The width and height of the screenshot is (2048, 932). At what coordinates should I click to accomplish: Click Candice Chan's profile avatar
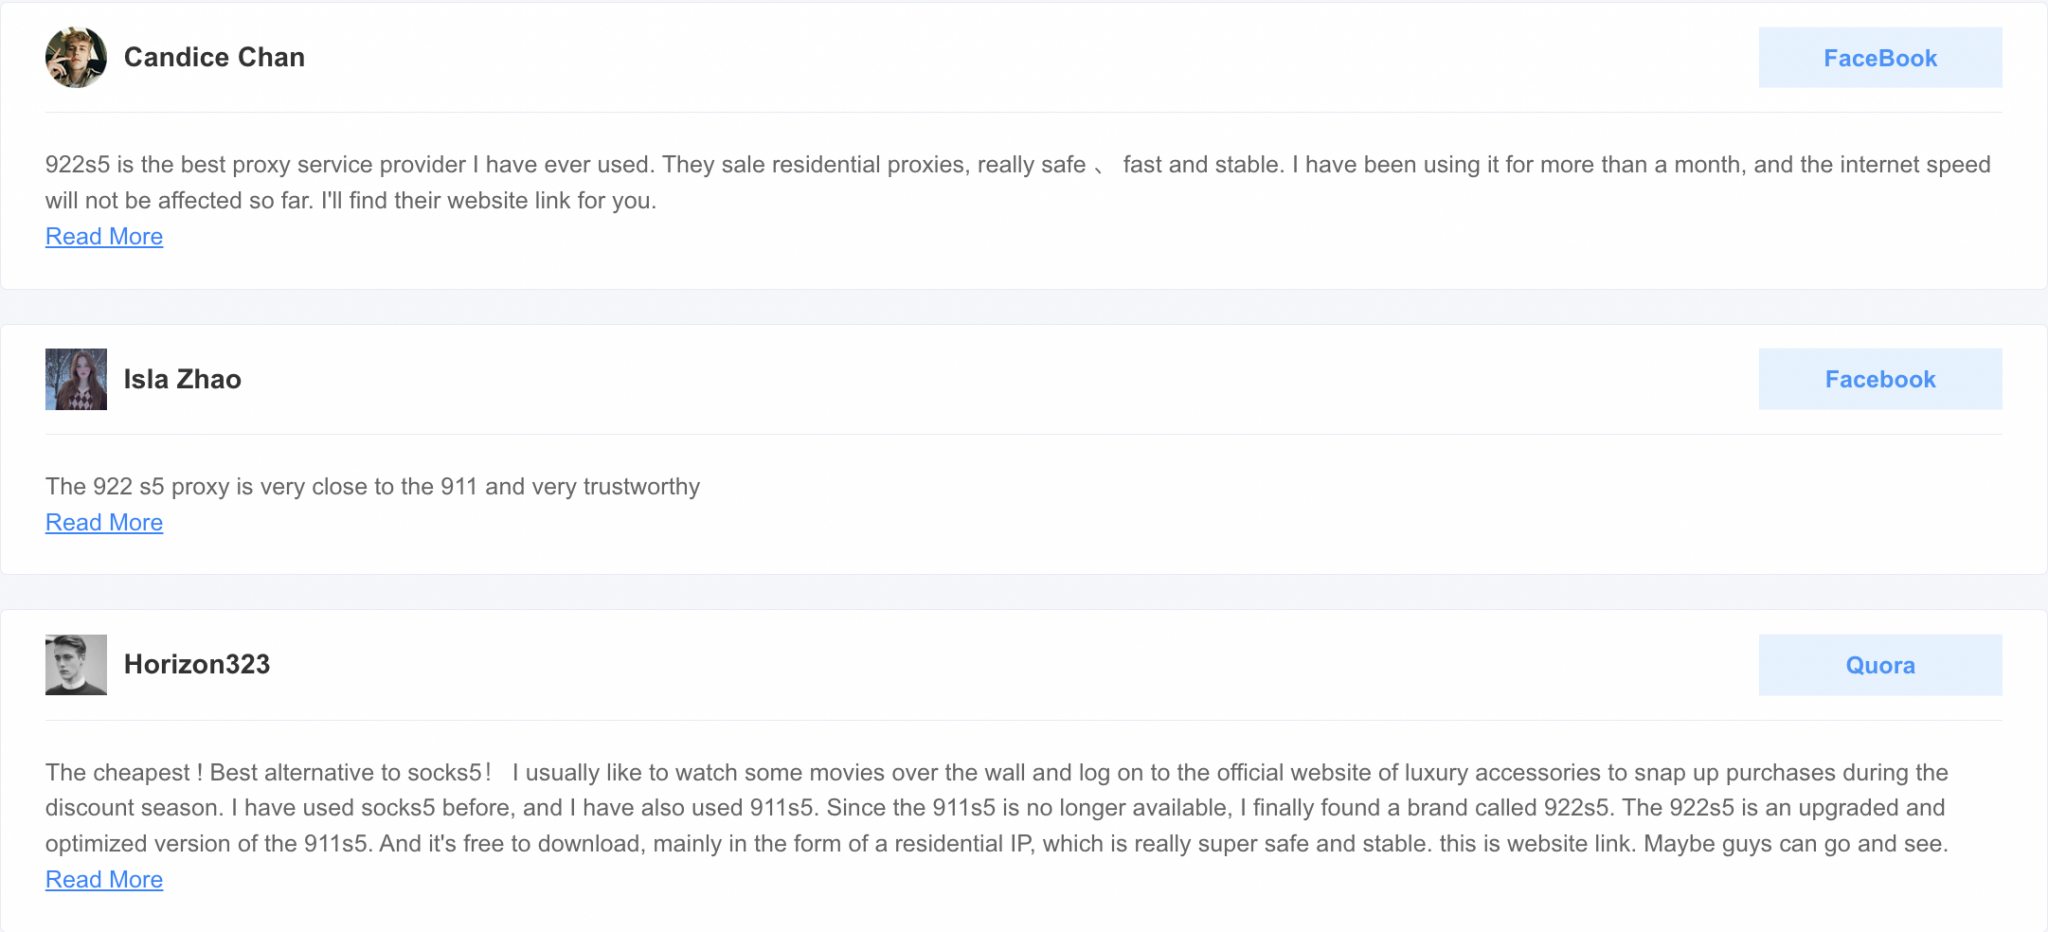point(76,57)
